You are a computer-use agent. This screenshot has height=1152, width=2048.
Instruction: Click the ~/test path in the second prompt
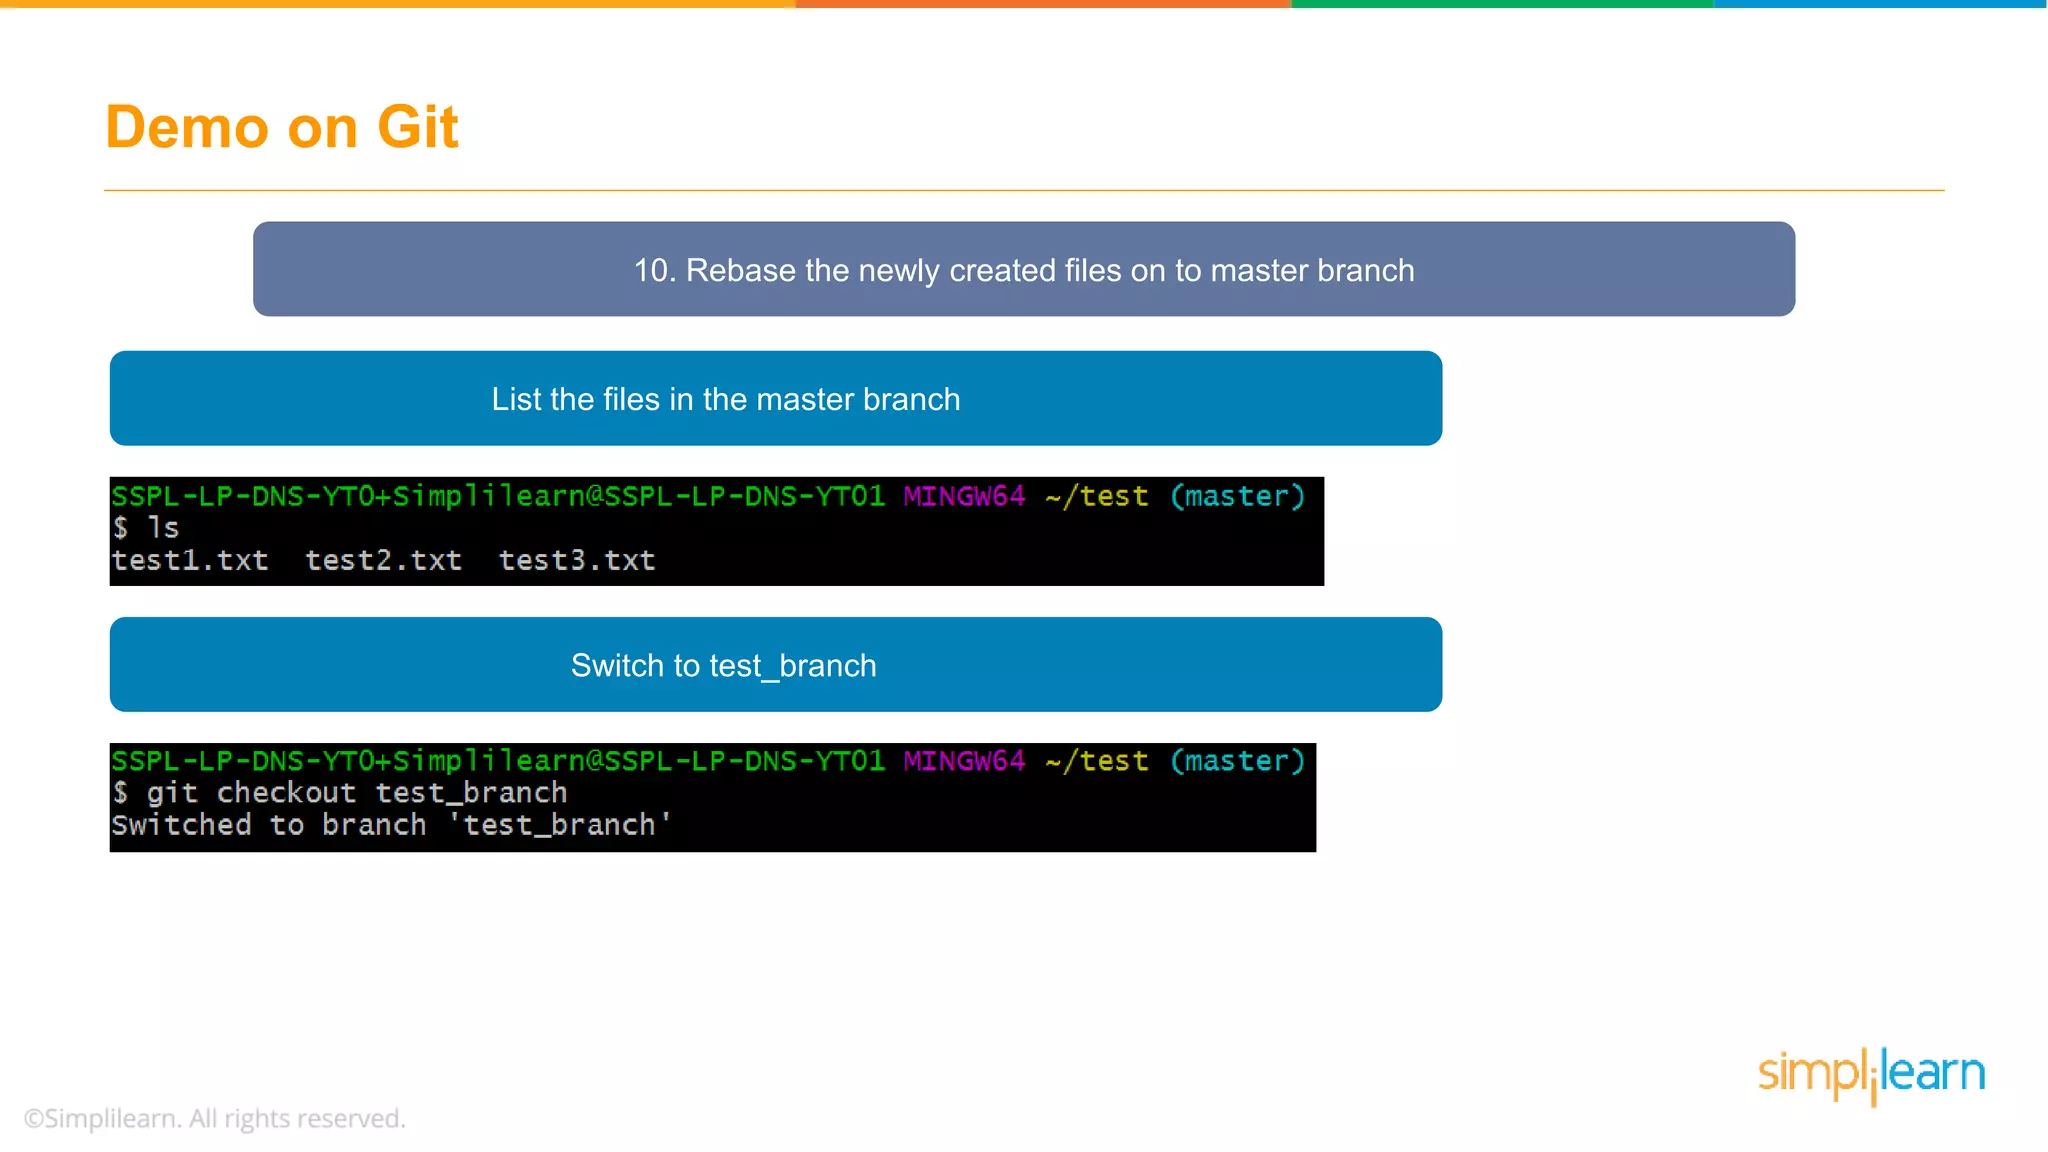tap(1097, 761)
